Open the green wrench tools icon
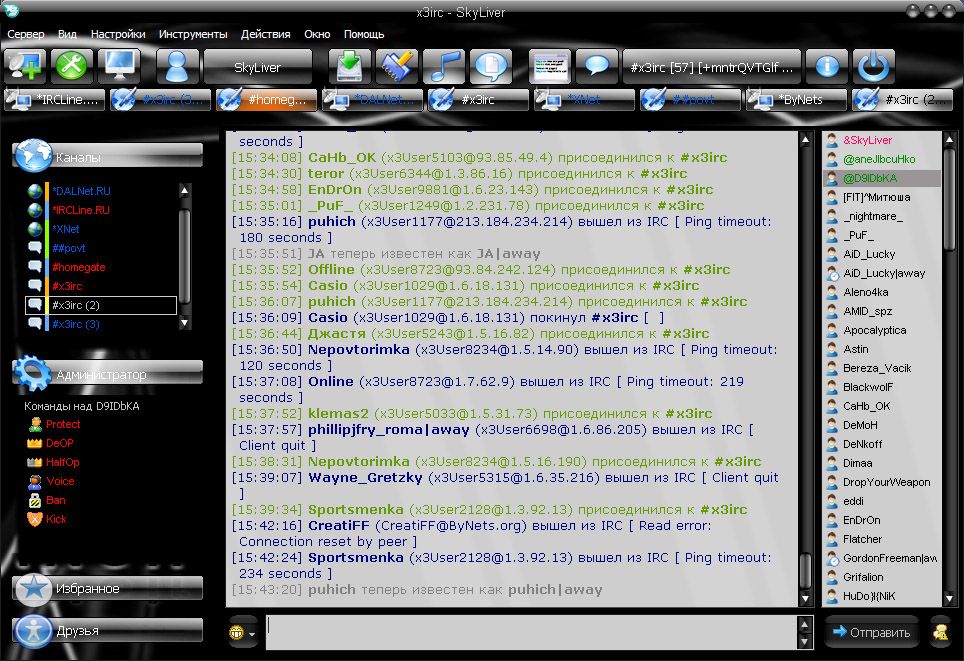Image resolution: width=964 pixels, height=661 pixels. click(x=72, y=66)
